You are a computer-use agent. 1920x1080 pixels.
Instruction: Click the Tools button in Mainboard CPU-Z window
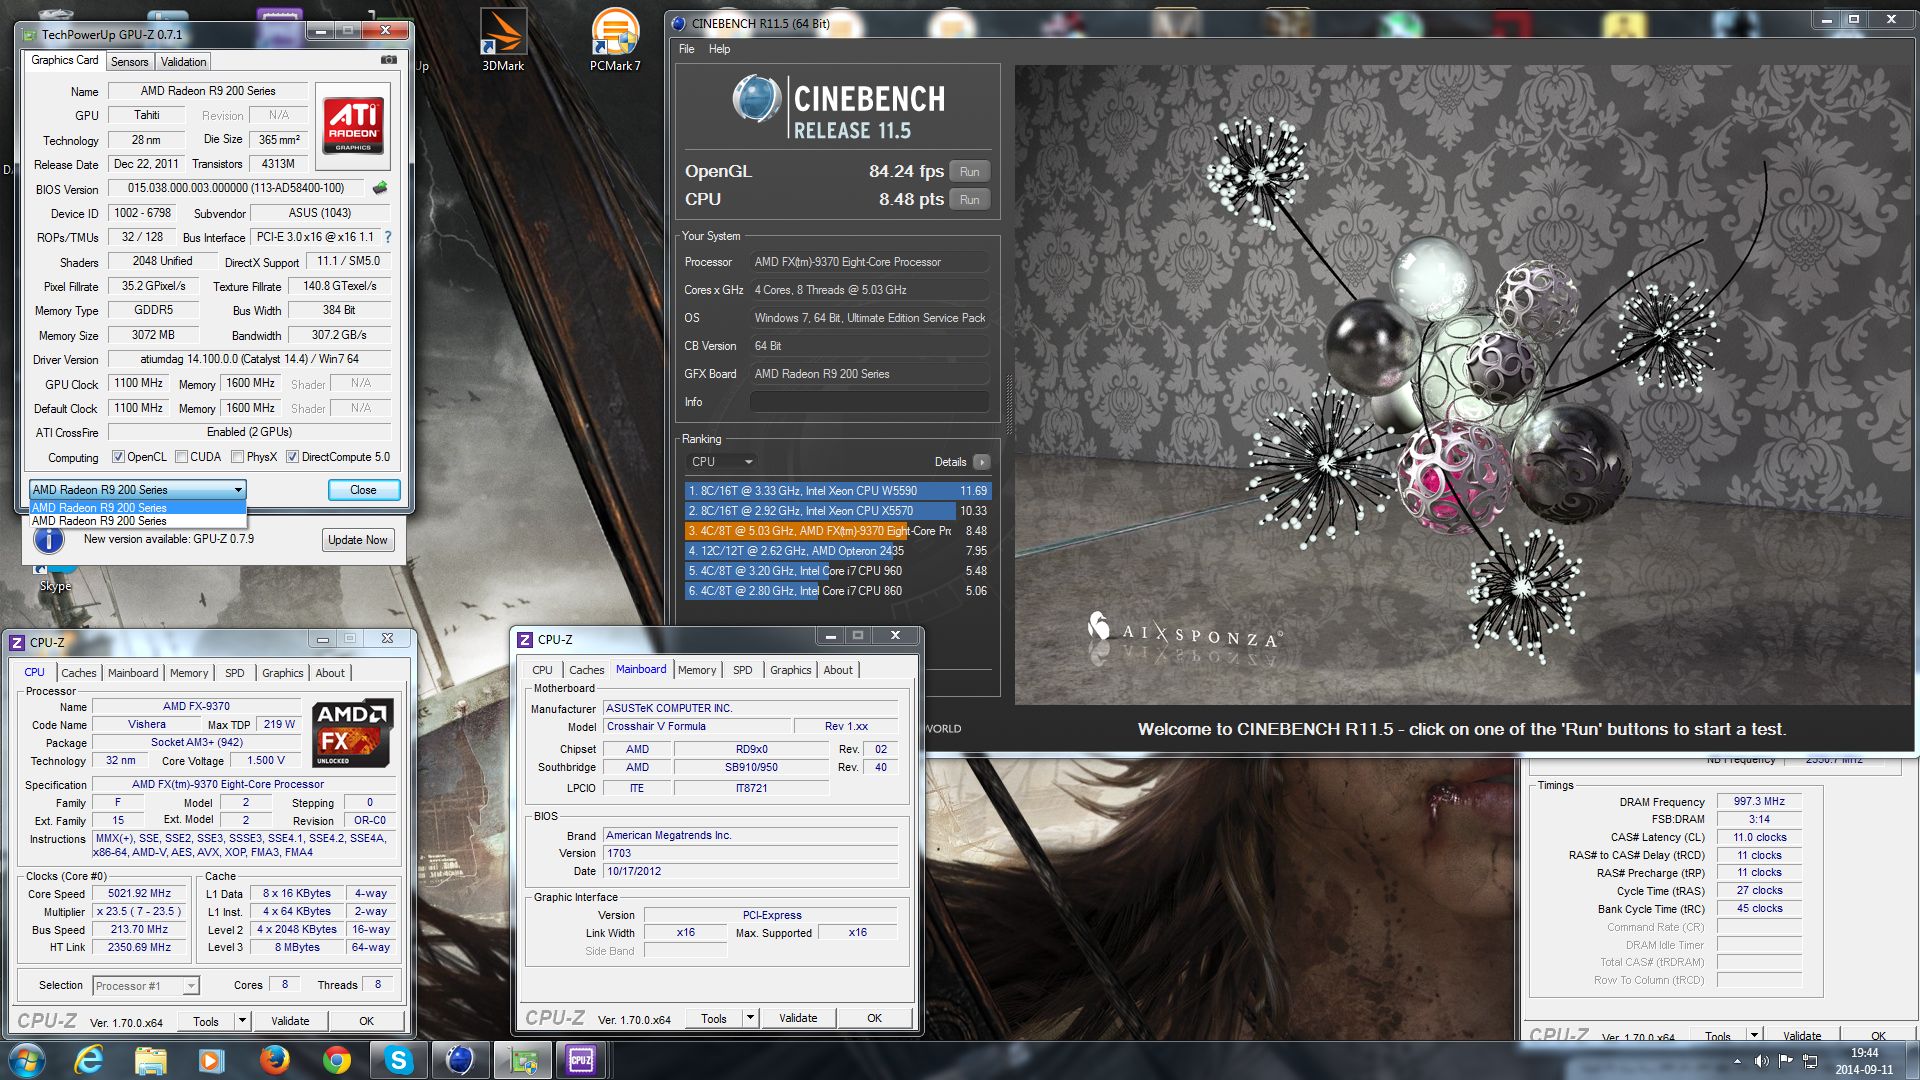(x=714, y=1018)
